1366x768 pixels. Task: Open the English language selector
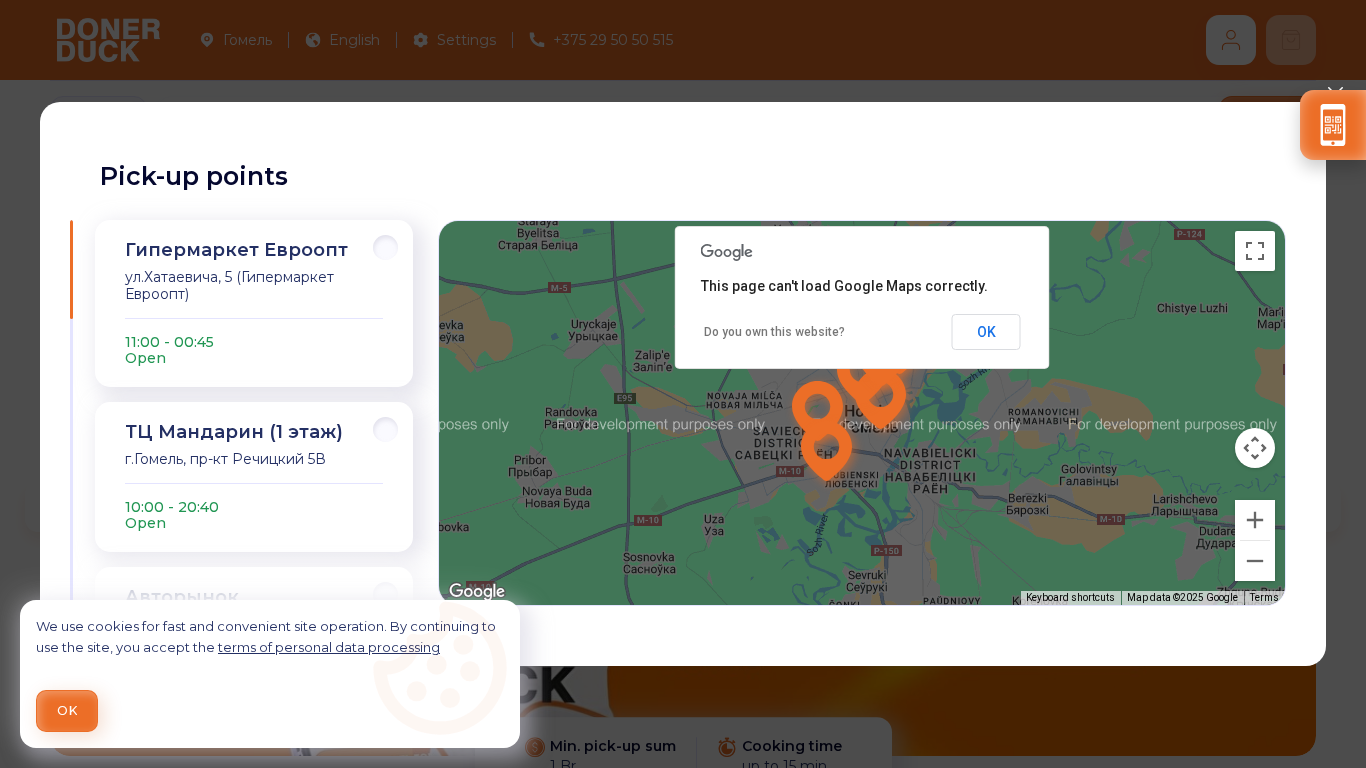[343, 40]
